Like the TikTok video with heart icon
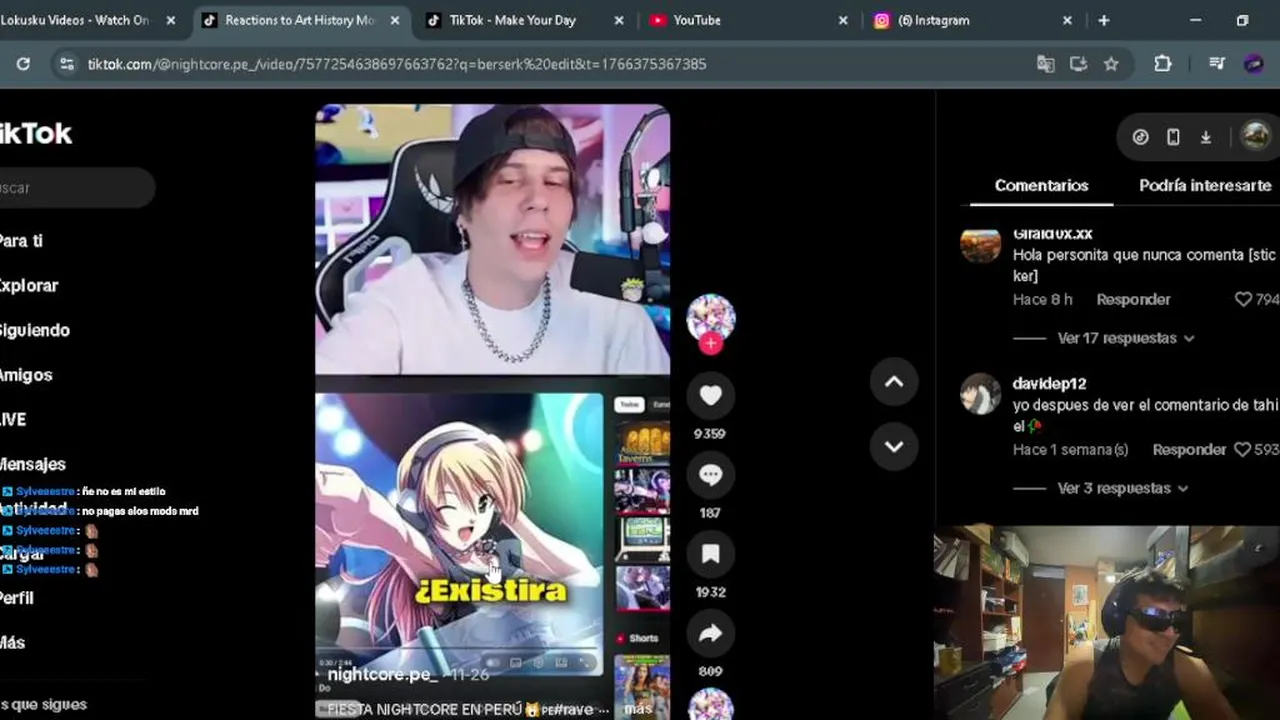Viewport: 1280px width, 720px height. coord(710,396)
